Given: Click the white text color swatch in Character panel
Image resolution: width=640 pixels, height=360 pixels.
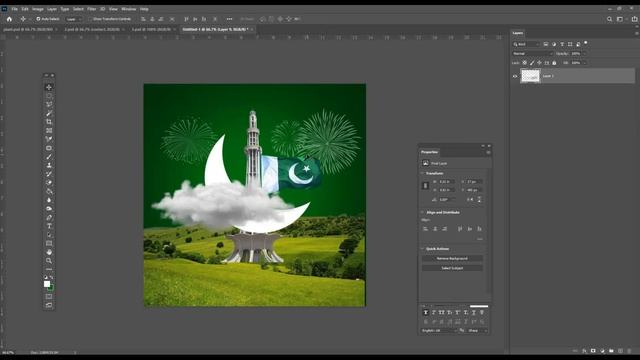Looking at the screenshot, I should (x=479, y=306).
